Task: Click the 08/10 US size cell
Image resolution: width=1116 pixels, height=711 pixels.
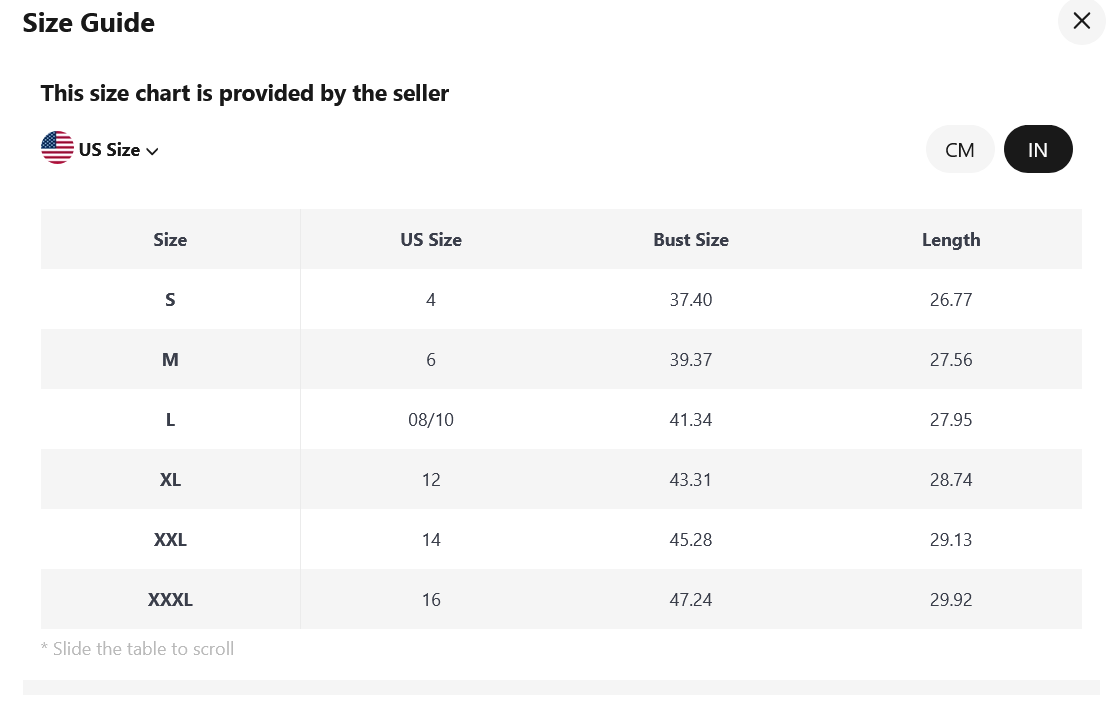Action: click(x=431, y=420)
